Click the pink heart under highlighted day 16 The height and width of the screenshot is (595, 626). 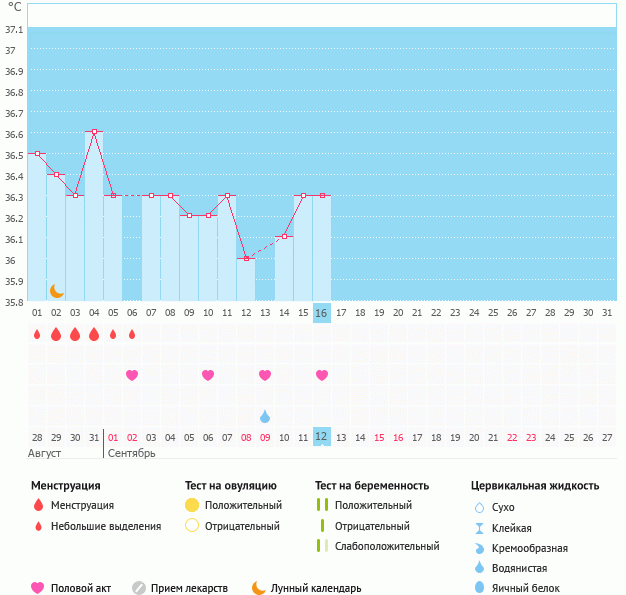pos(322,375)
